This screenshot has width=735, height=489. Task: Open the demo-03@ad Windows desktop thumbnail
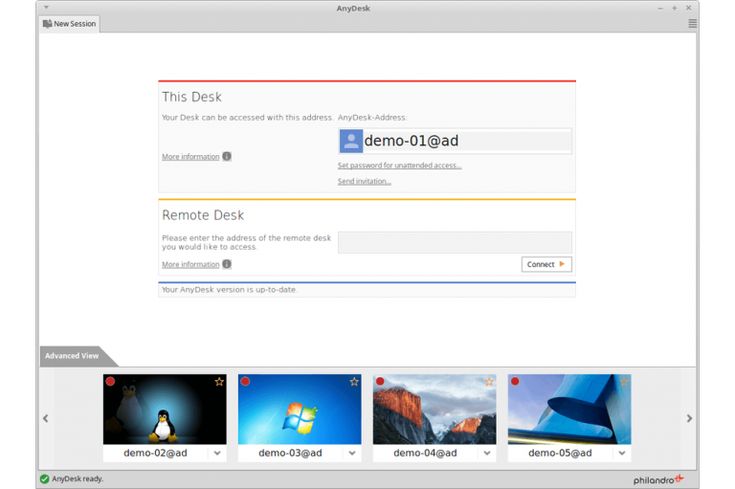coord(300,409)
